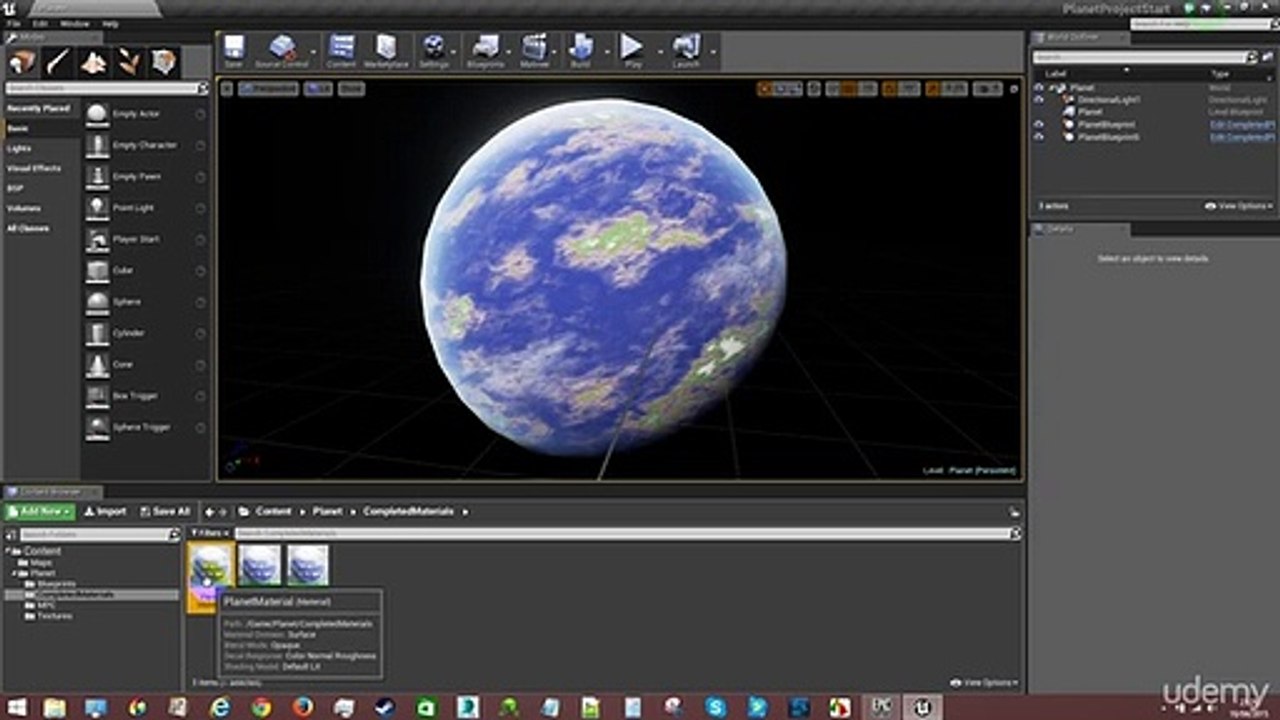Screen dimensions: 1280x720
Task: Open the Content browser toolbar icon
Action: pos(341,50)
